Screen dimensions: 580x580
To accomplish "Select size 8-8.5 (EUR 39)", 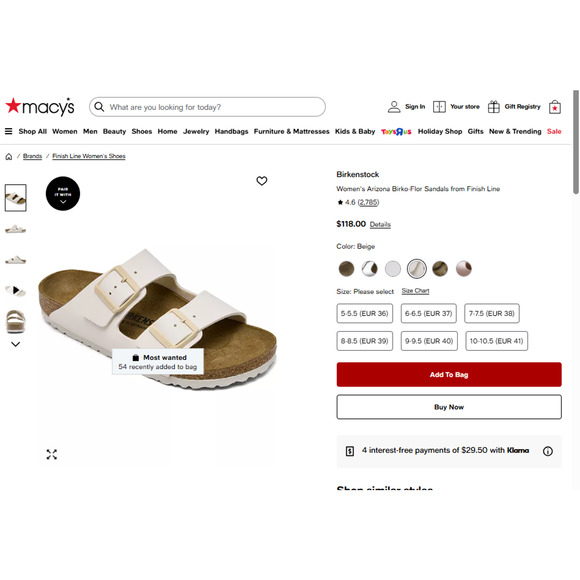I will tap(364, 341).
